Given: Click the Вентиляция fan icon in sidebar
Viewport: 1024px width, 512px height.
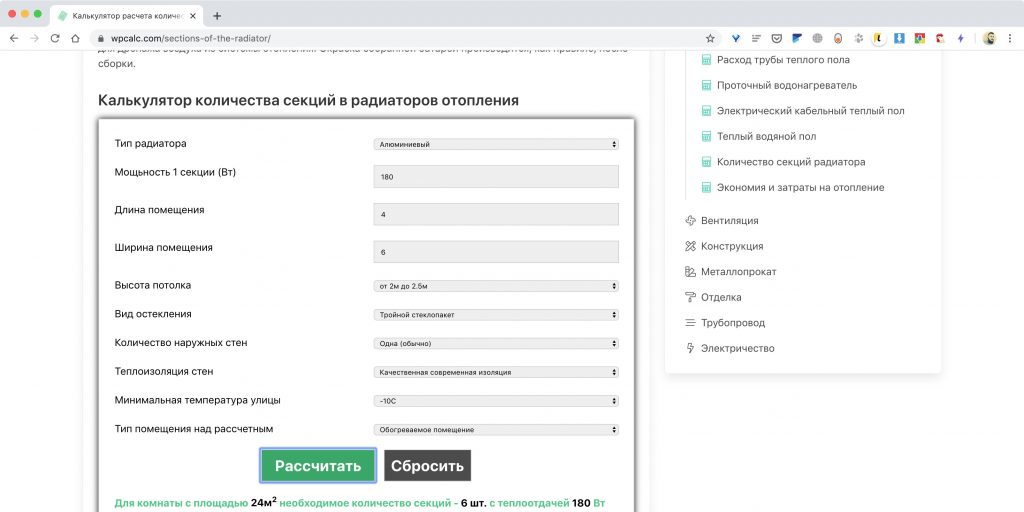Looking at the screenshot, I should [690, 220].
